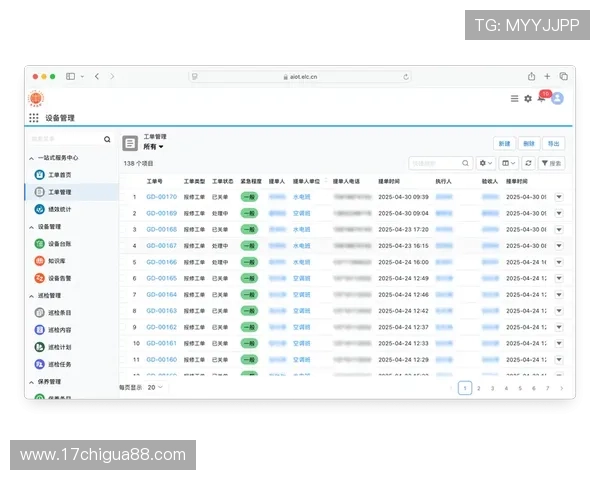Open the hamburger menu icon in header

pos(514,99)
